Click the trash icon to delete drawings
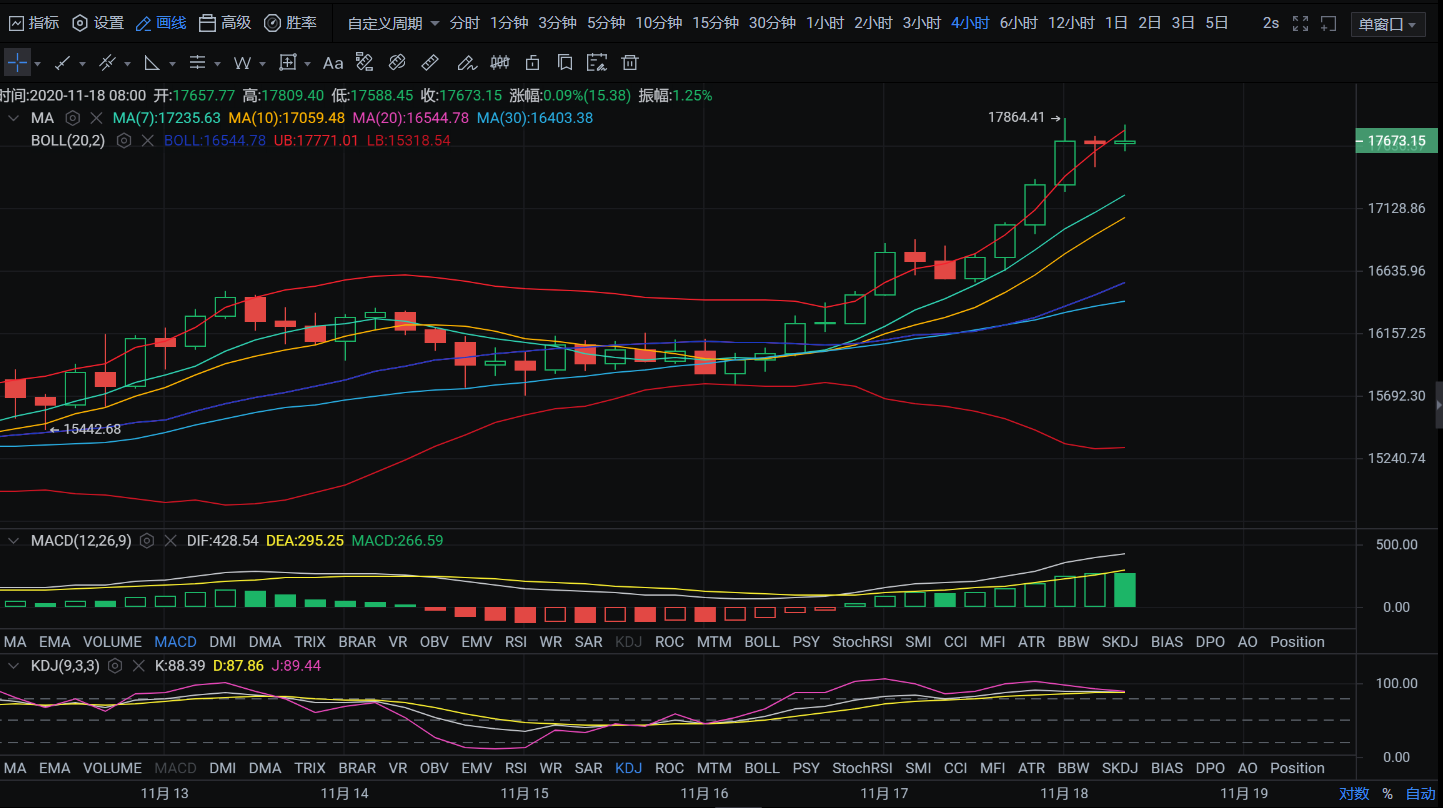 click(x=630, y=63)
